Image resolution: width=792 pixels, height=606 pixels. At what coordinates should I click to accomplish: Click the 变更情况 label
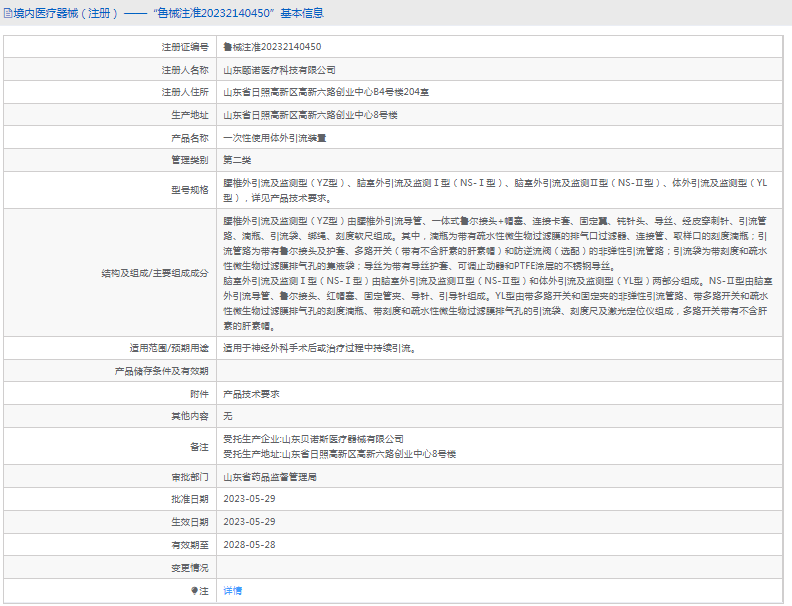pos(189,568)
